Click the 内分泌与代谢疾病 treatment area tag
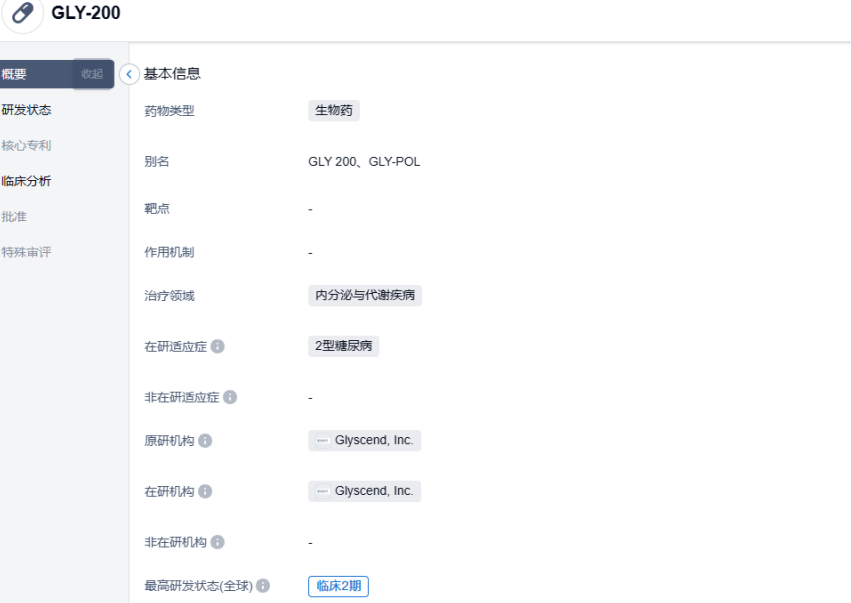 (x=364, y=295)
